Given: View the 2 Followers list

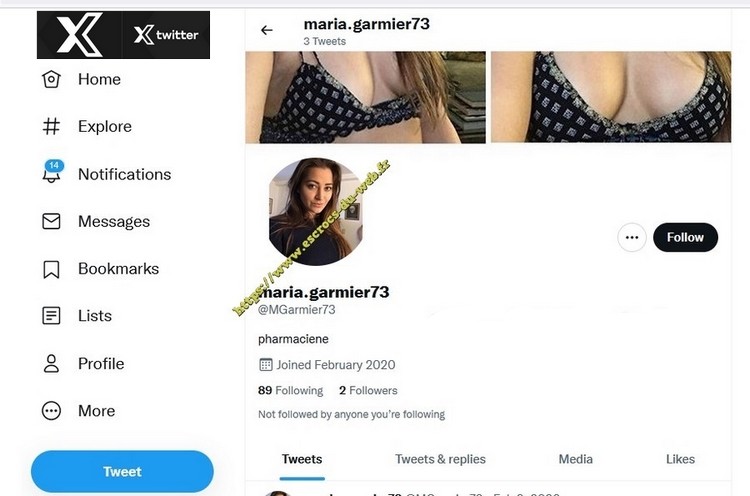Looking at the screenshot, I should click(368, 390).
